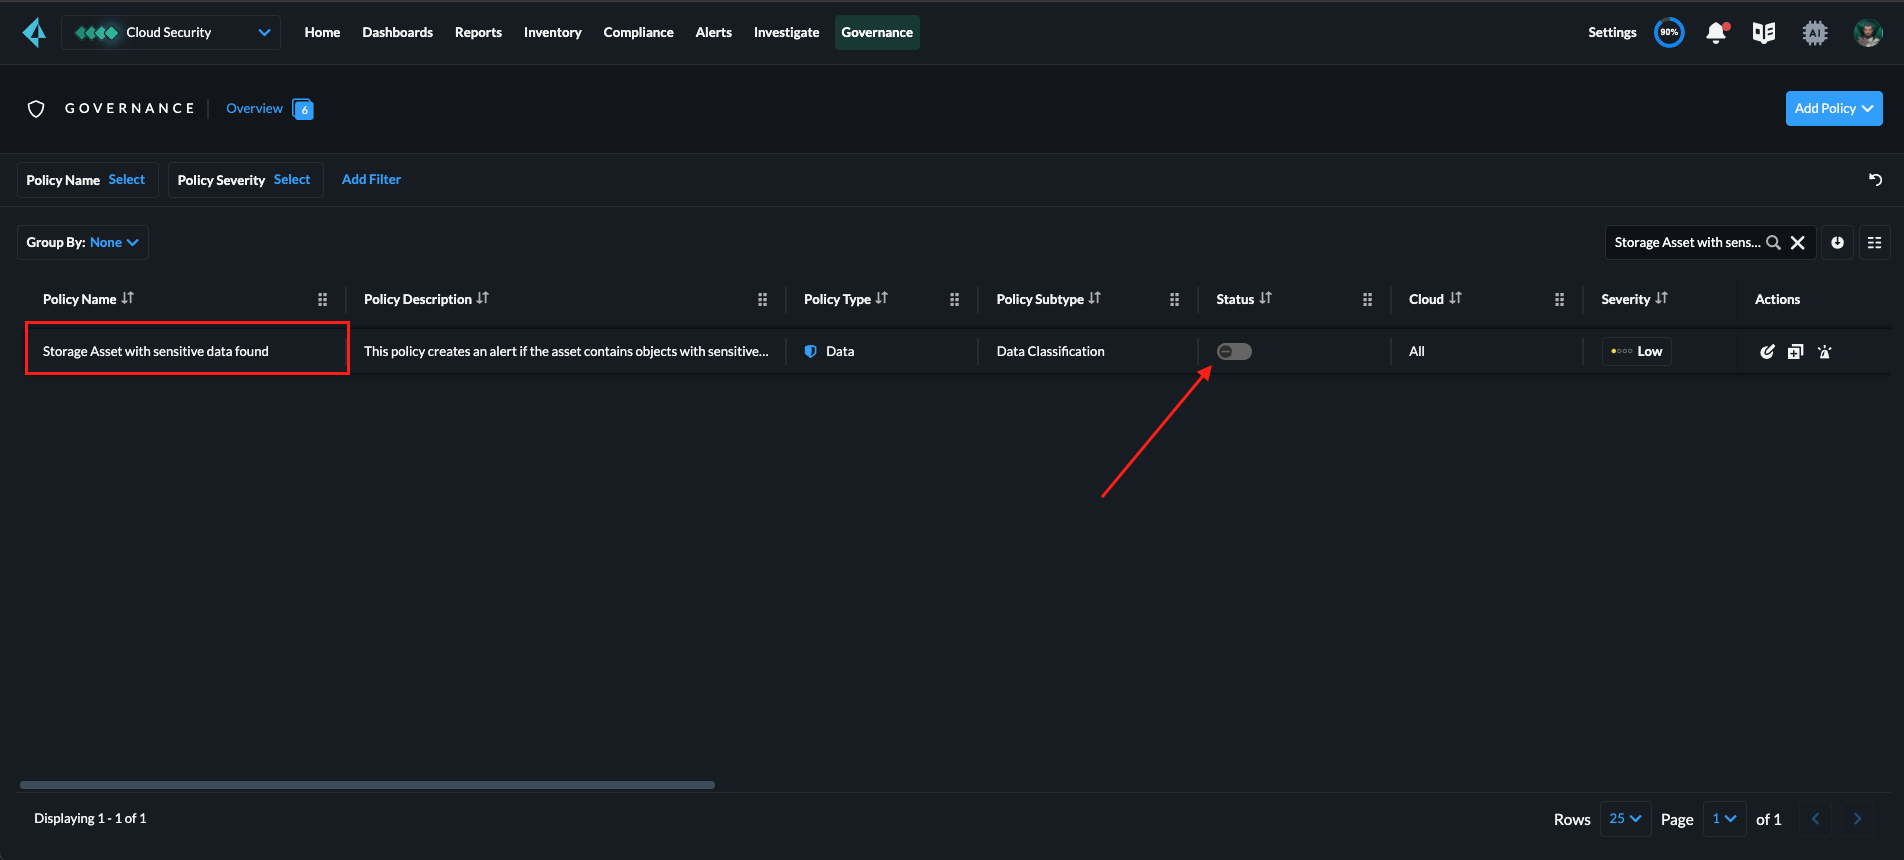Open the column picker icon
The height and width of the screenshot is (860, 1904).
point(1875,243)
